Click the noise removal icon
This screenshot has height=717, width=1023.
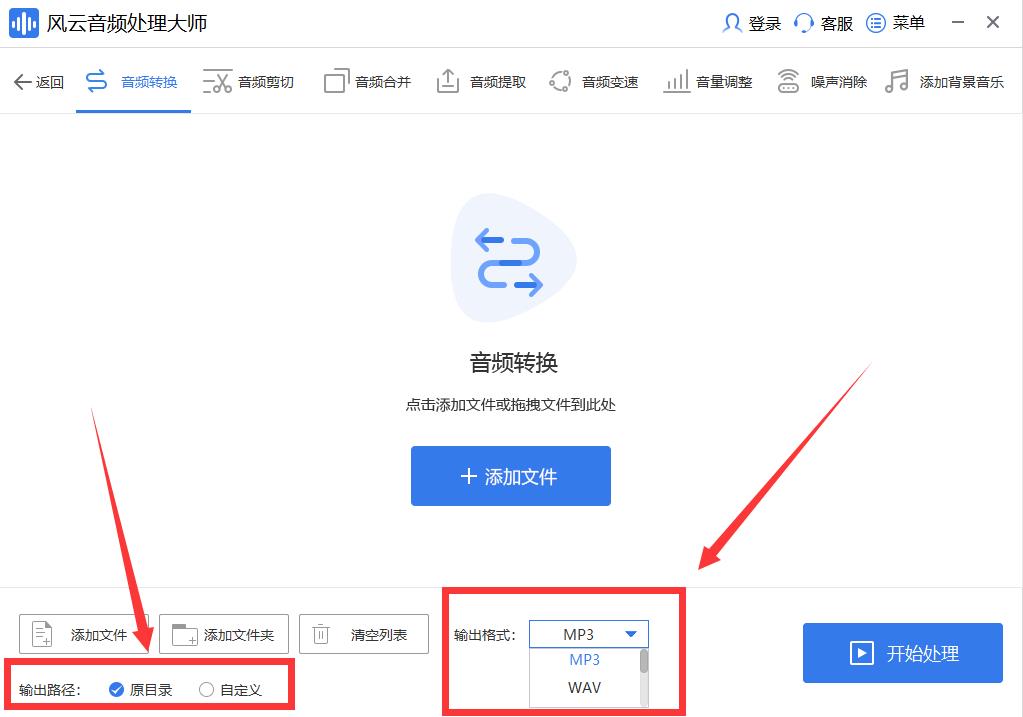click(789, 82)
